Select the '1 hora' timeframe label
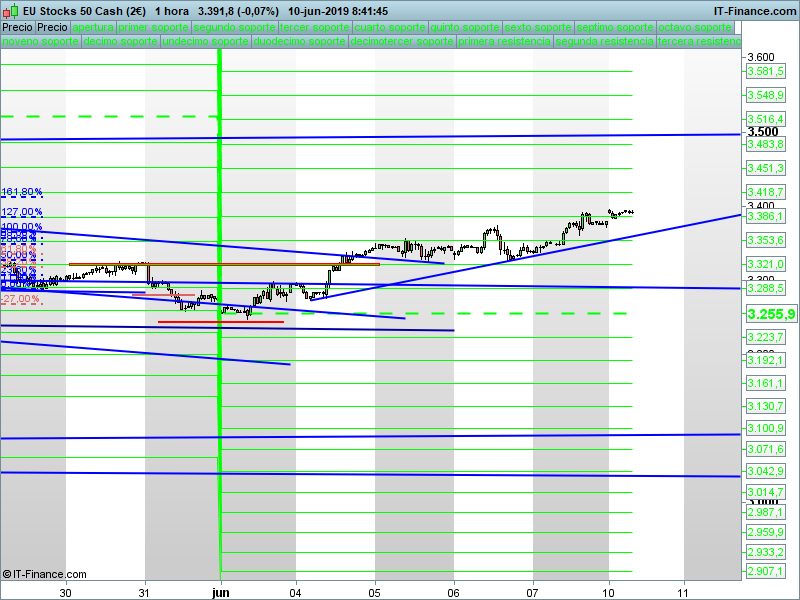The height and width of the screenshot is (600, 800). click(171, 10)
